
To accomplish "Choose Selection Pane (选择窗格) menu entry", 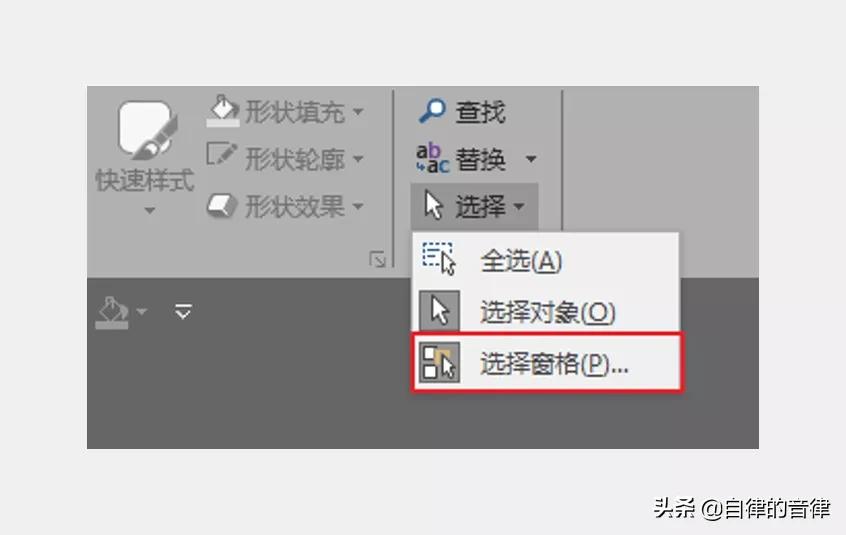I will click(x=547, y=362).
